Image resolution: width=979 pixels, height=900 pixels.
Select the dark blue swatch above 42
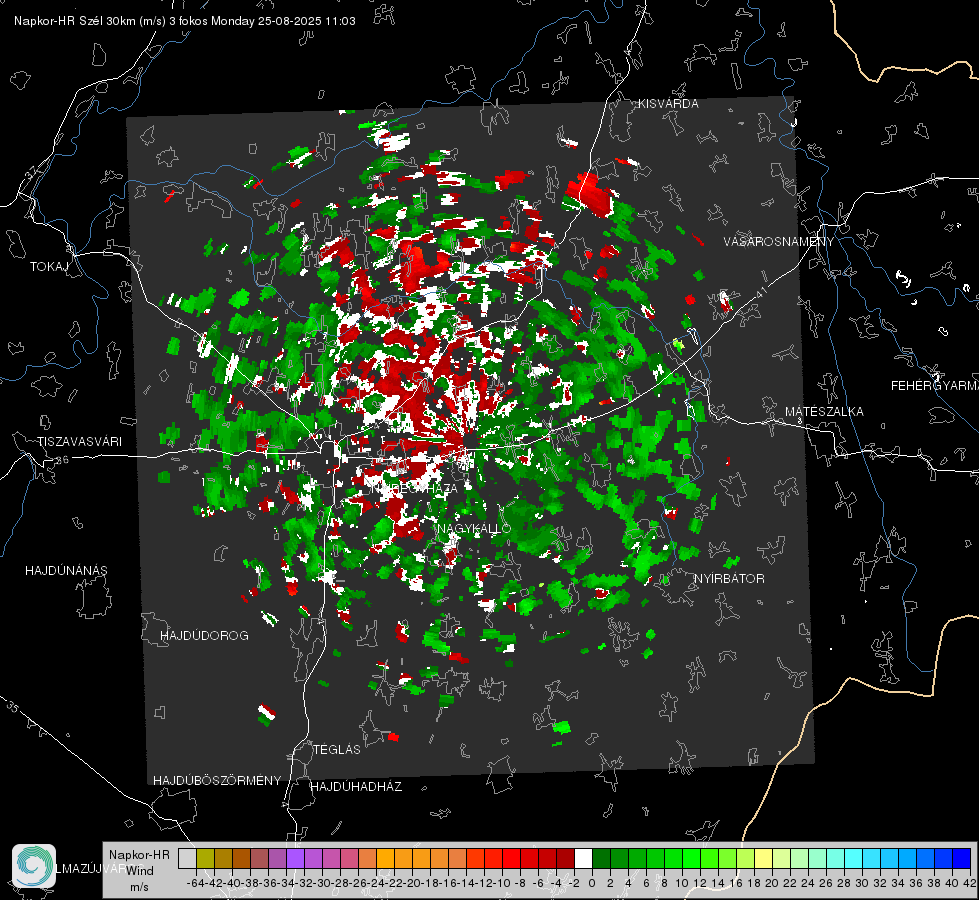962,859
